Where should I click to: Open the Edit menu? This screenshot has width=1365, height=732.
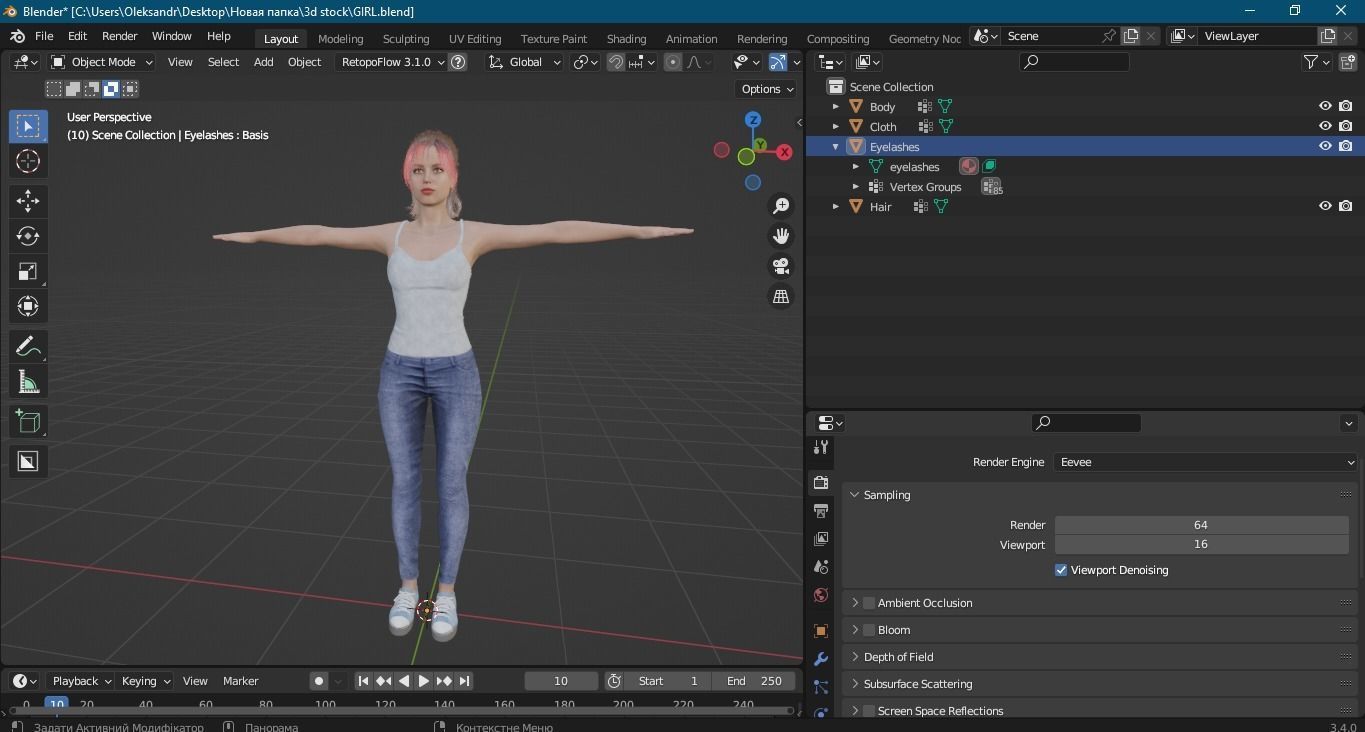(x=77, y=36)
